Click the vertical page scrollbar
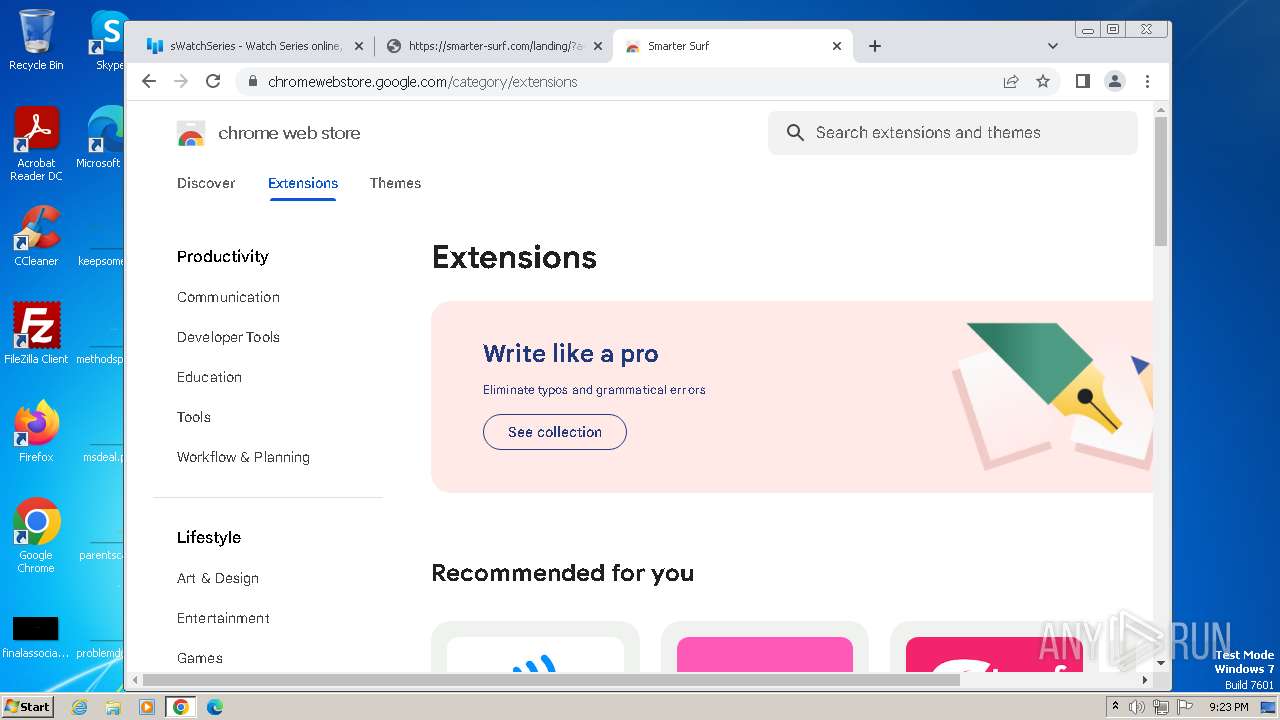Image resolution: width=1280 pixels, height=720 pixels. tap(1161, 181)
